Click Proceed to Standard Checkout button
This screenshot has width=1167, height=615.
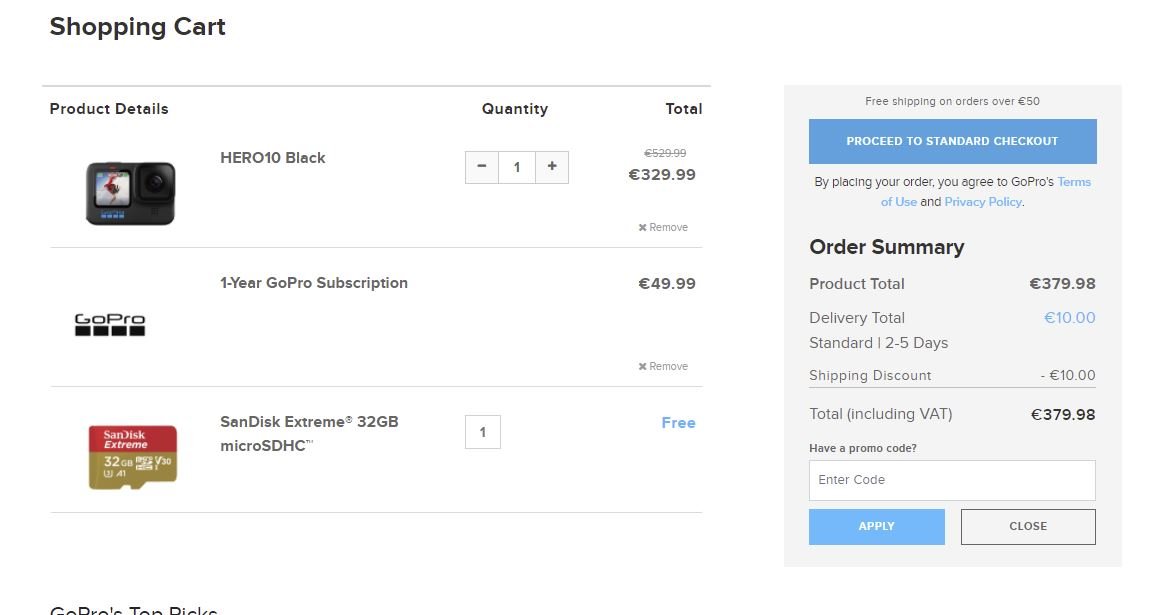point(953,141)
